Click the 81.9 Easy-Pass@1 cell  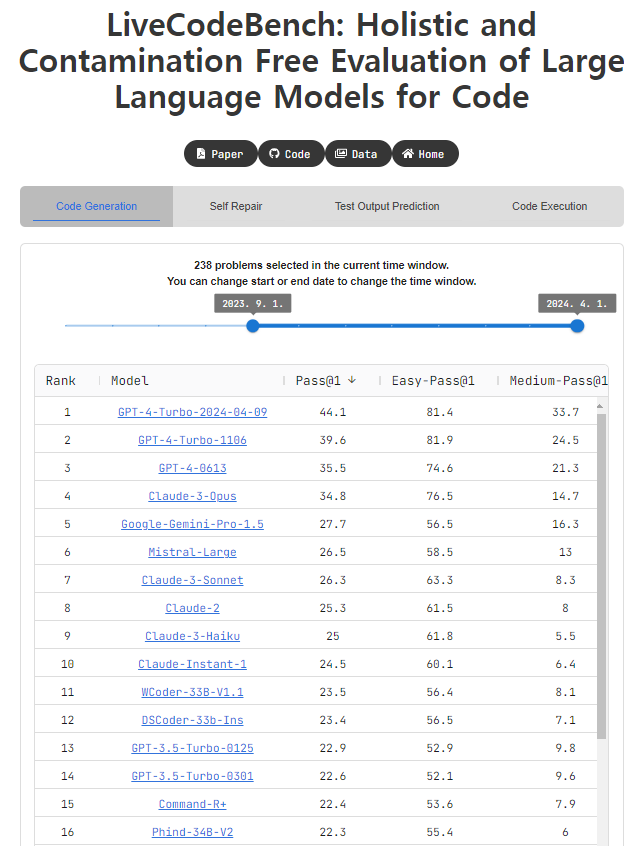[x=440, y=440]
